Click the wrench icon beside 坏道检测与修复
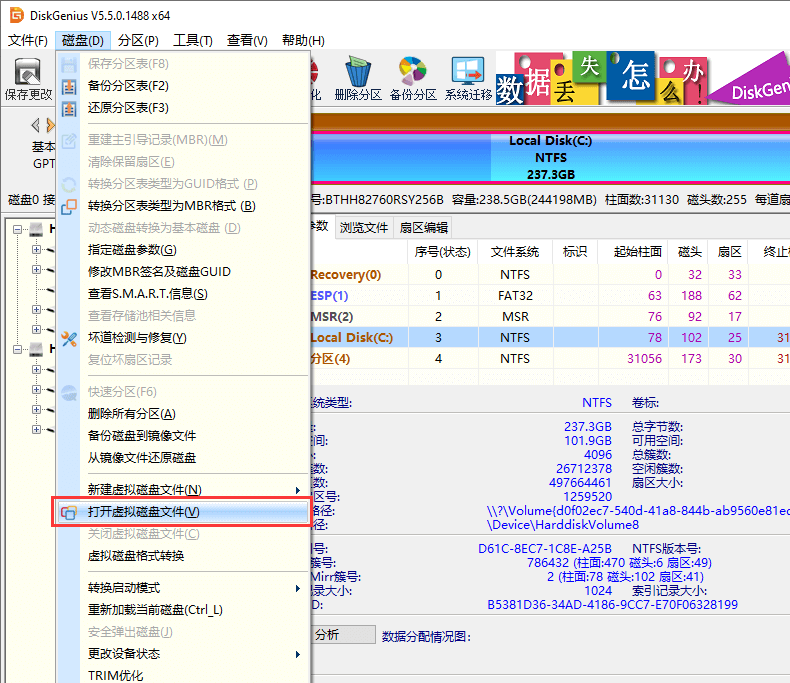The width and height of the screenshot is (790, 683). coord(69,338)
